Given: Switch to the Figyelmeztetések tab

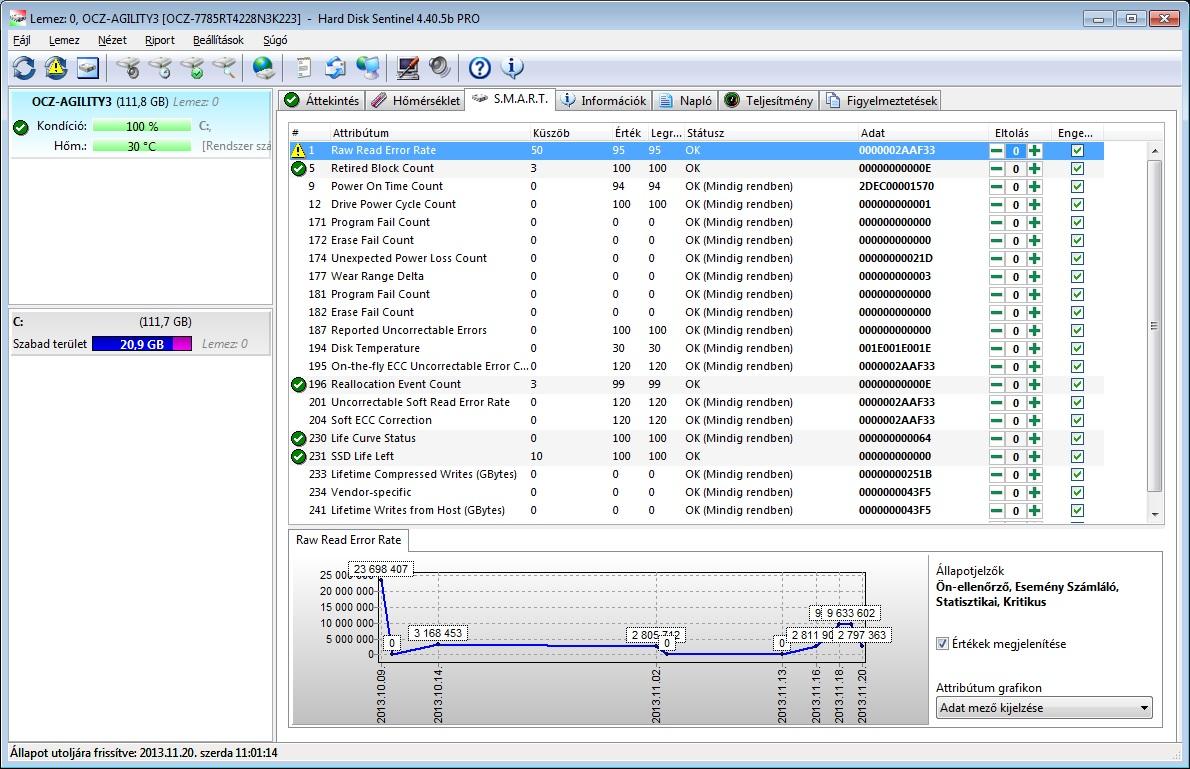Looking at the screenshot, I should (x=881, y=100).
